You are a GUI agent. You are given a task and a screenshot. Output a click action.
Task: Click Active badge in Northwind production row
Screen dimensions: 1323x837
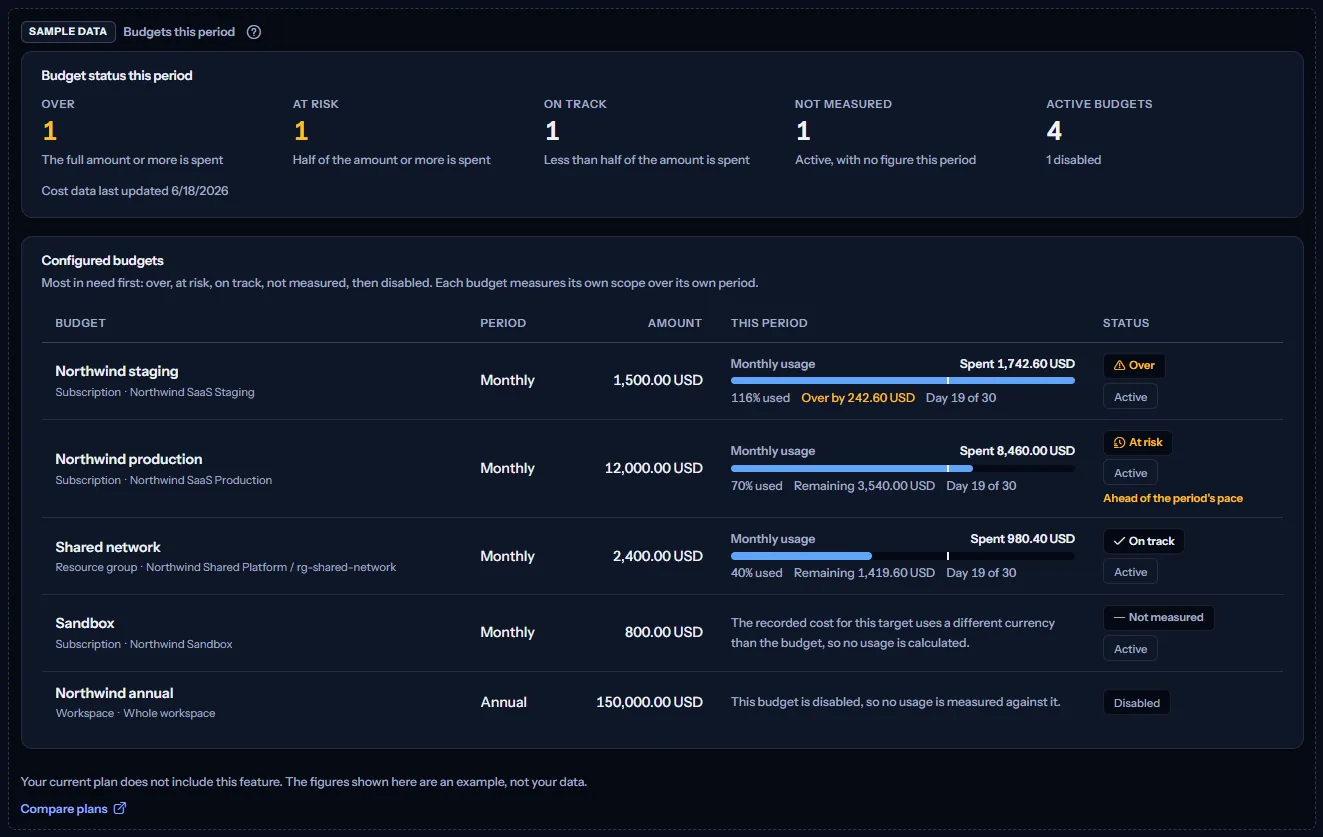(1130, 473)
